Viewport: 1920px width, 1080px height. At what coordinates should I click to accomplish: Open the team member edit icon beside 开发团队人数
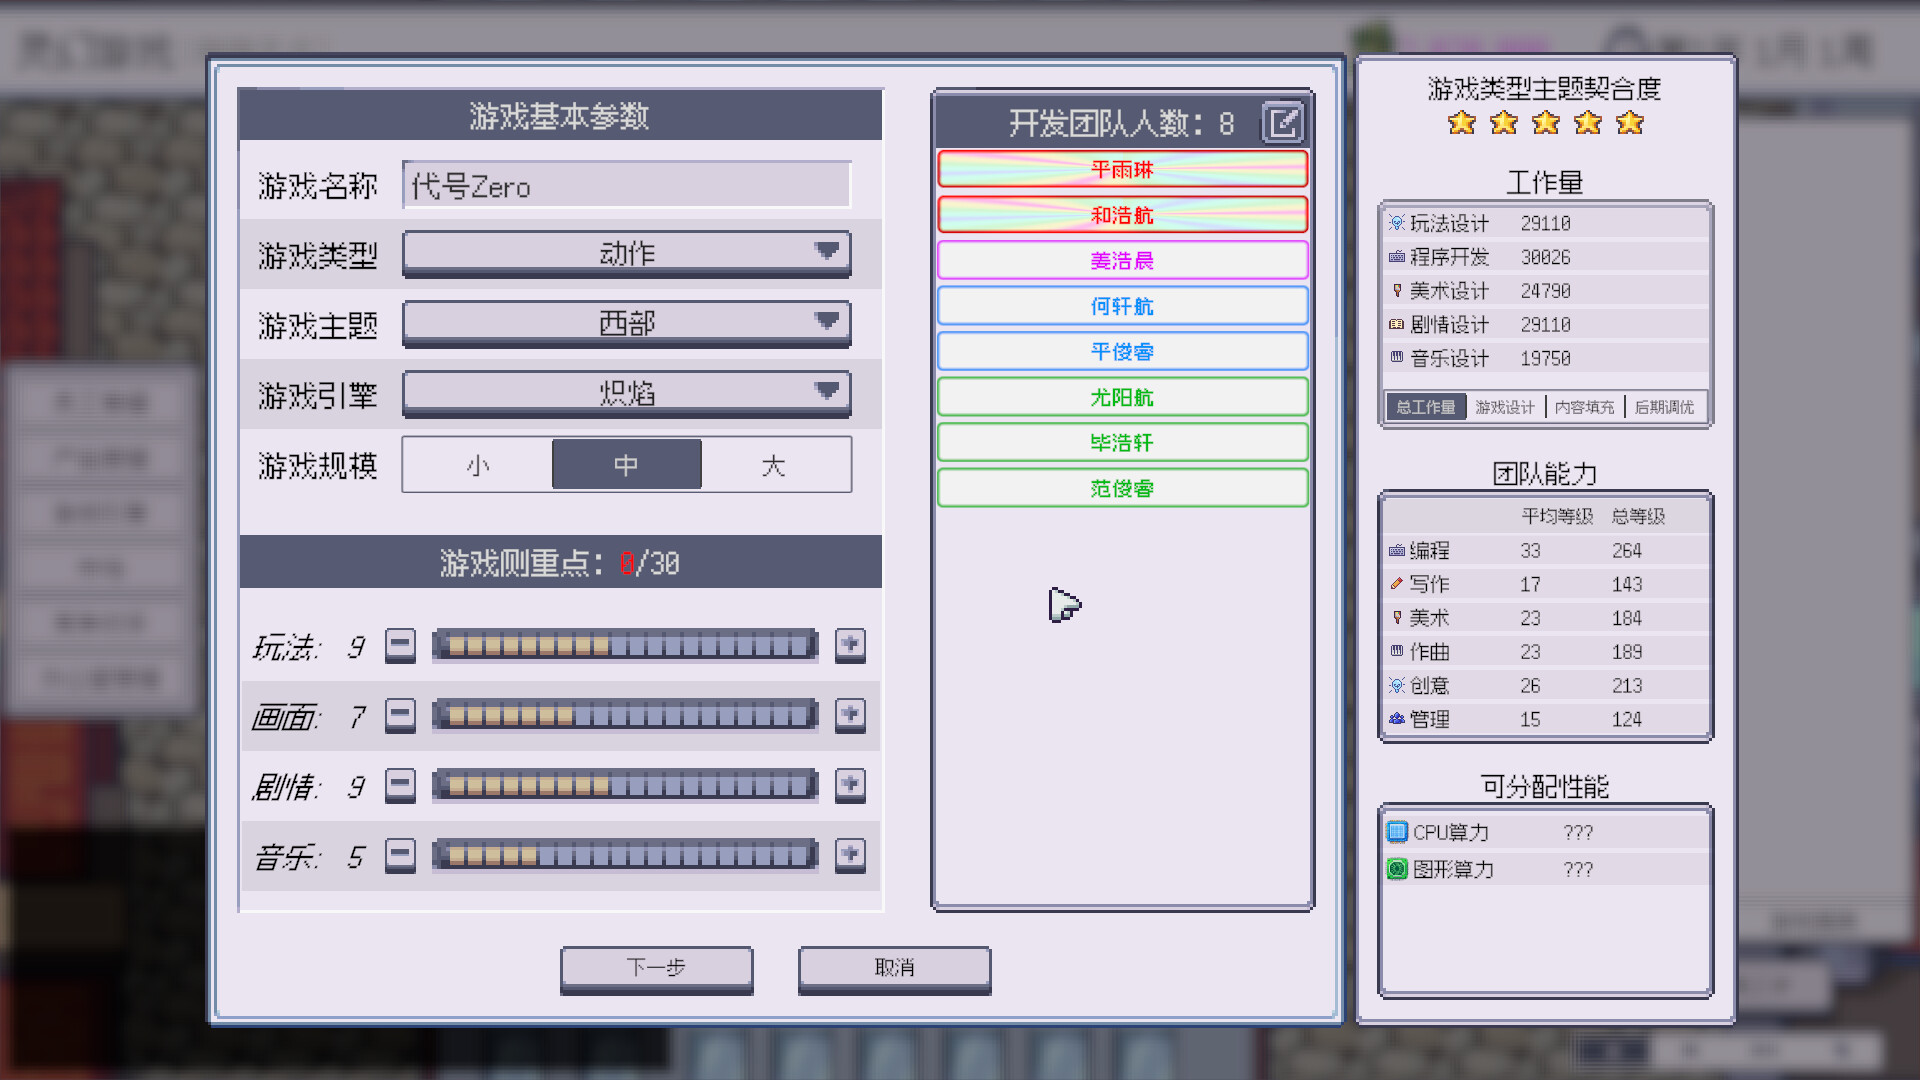[x=1283, y=122]
